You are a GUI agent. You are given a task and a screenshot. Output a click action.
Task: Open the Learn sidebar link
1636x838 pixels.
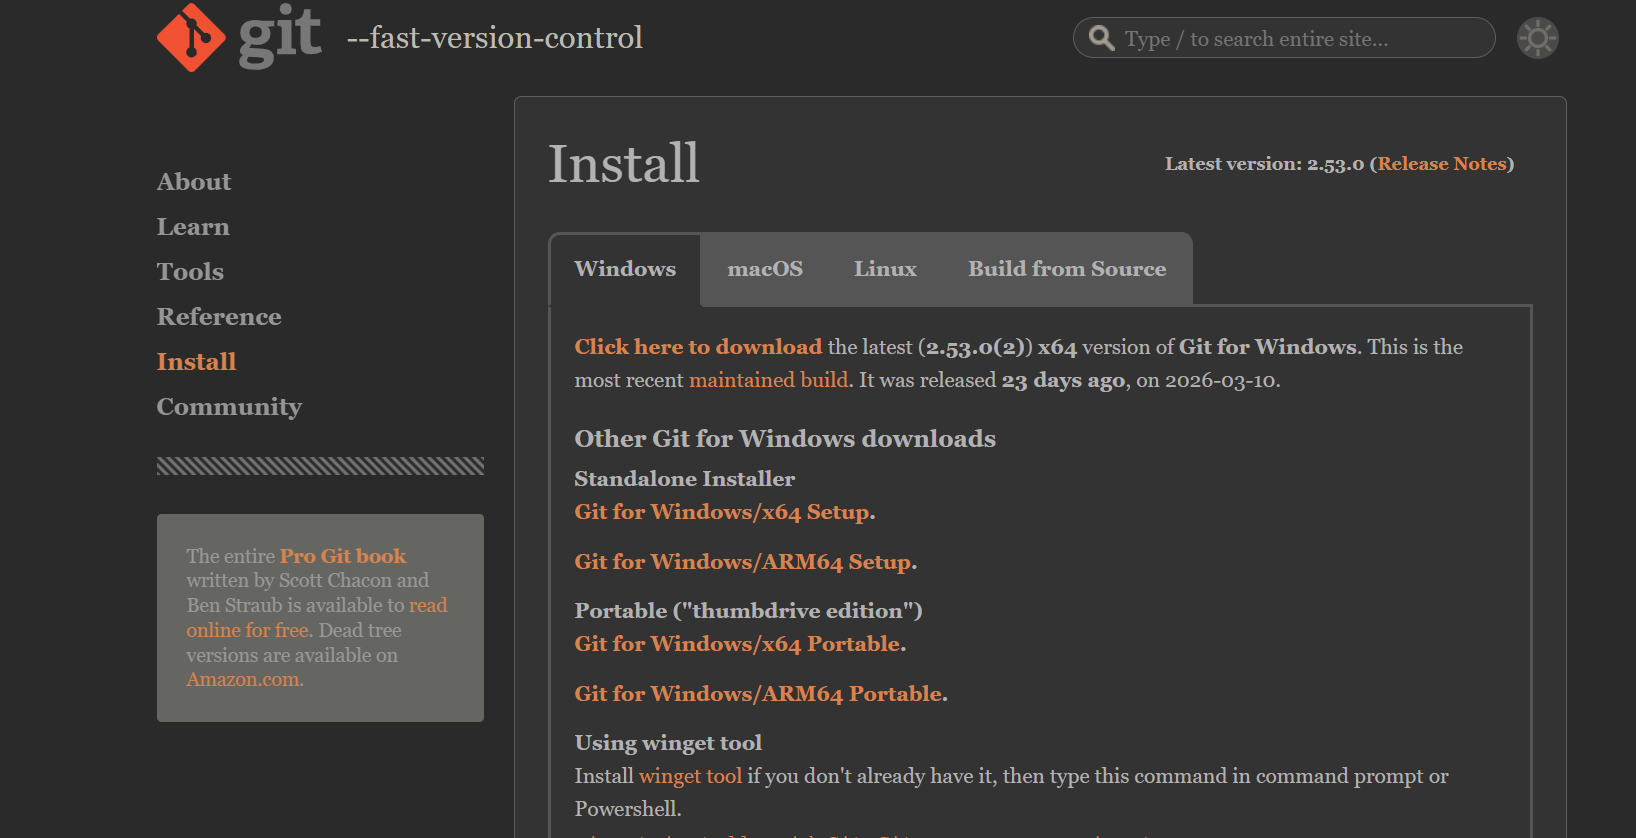coord(193,227)
